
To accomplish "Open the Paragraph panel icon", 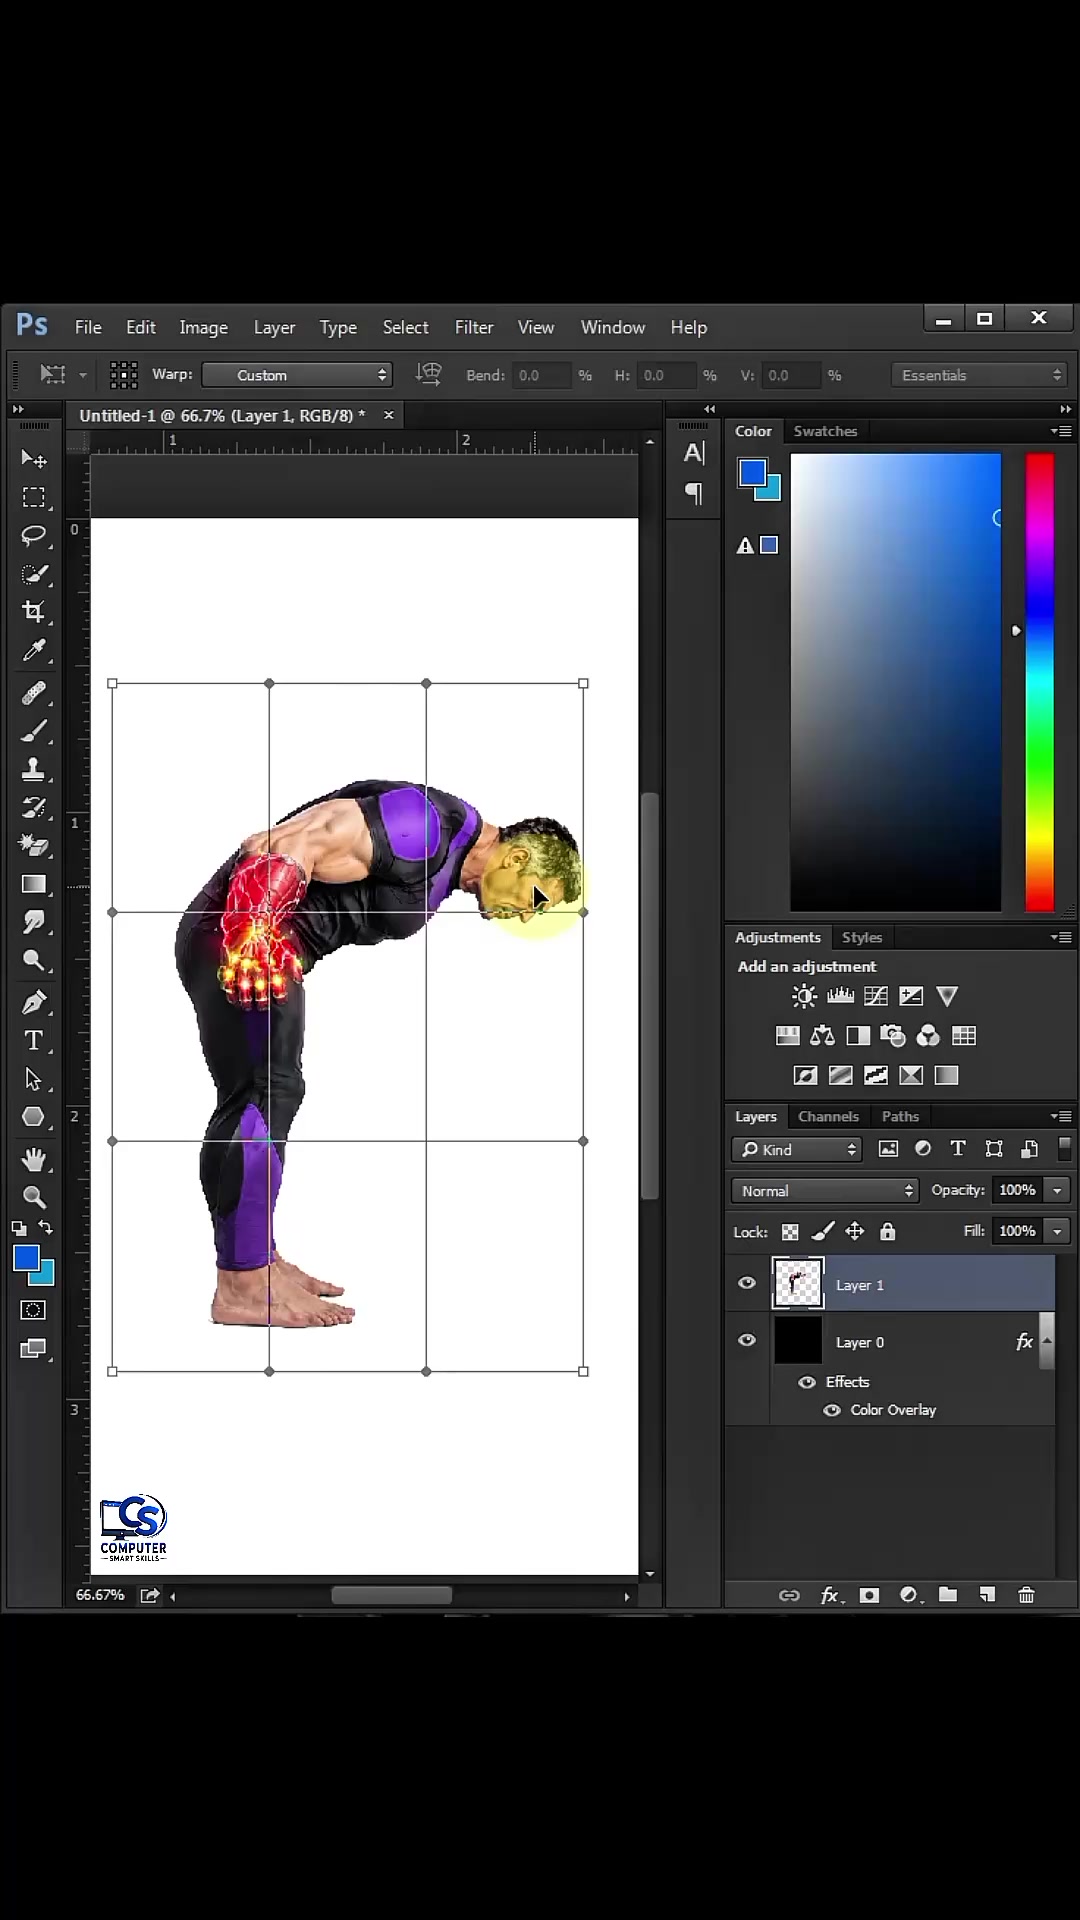I will [694, 493].
